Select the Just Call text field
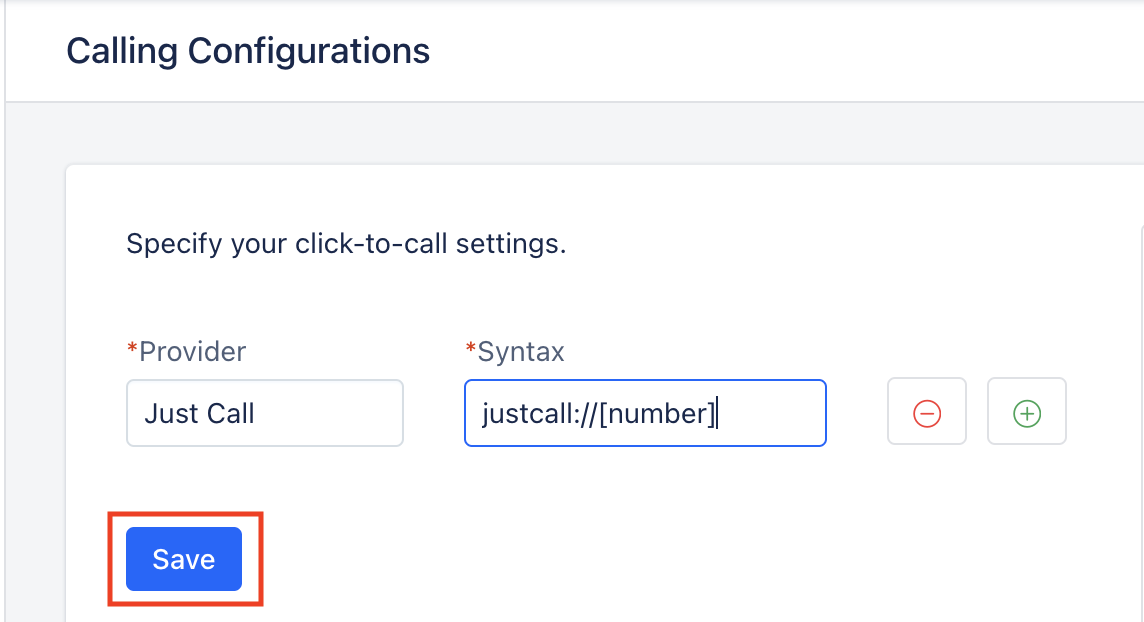Viewport: 1144px width, 622px height. point(265,413)
